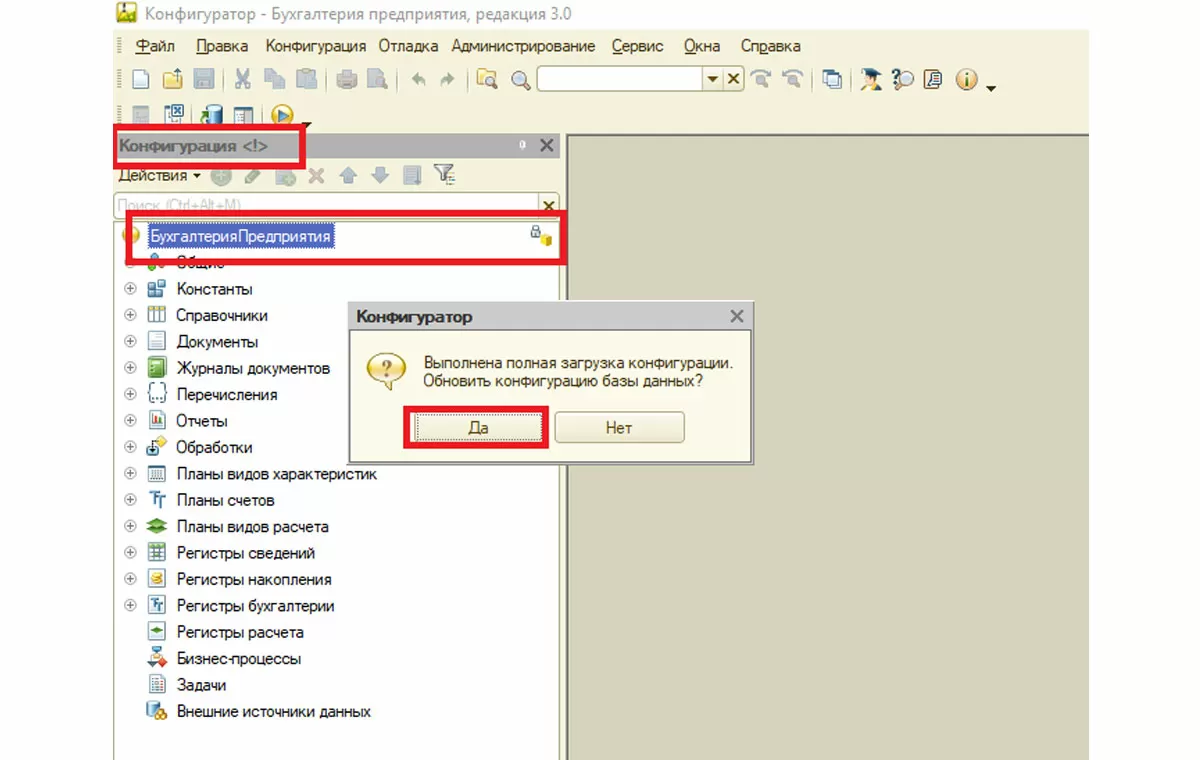
Task: Click the Cut scissors icon
Action: coord(243,80)
